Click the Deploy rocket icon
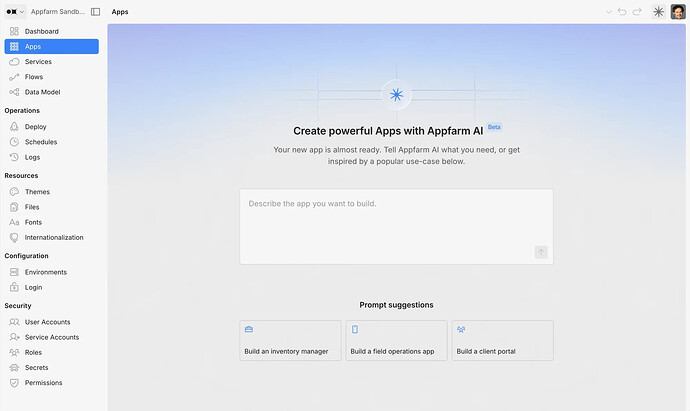690x411 pixels. click(x=14, y=127)
